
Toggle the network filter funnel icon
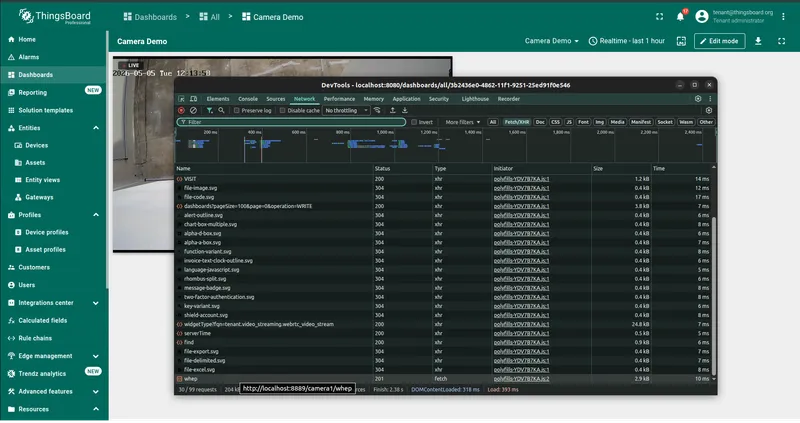tap(209, 110)
